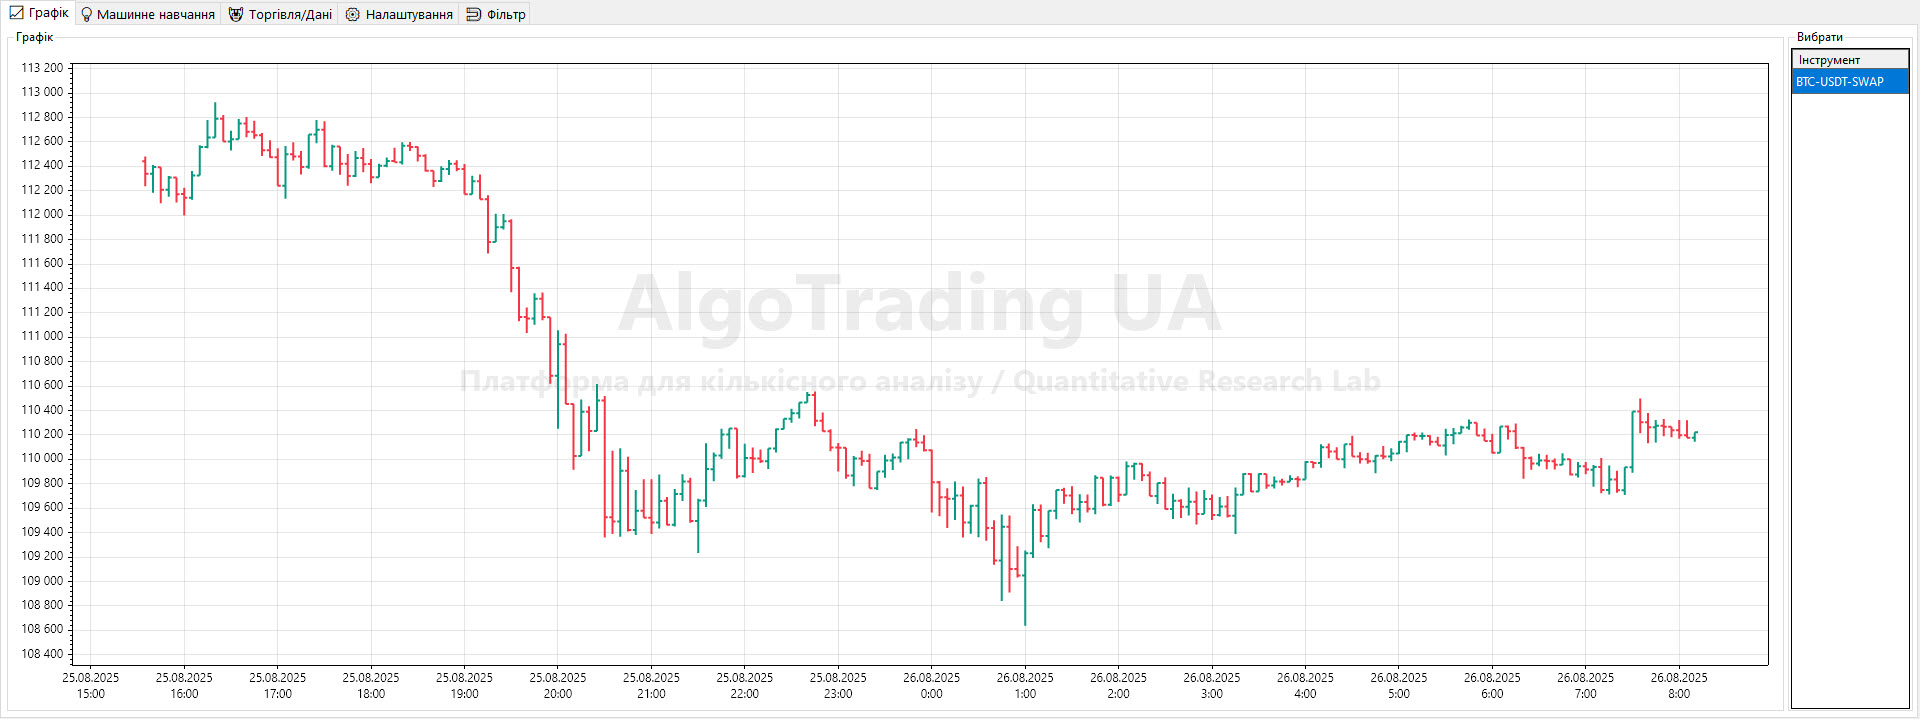Go to the Налаштування tab text
The image size is (1920, 719).
point(409,15)
